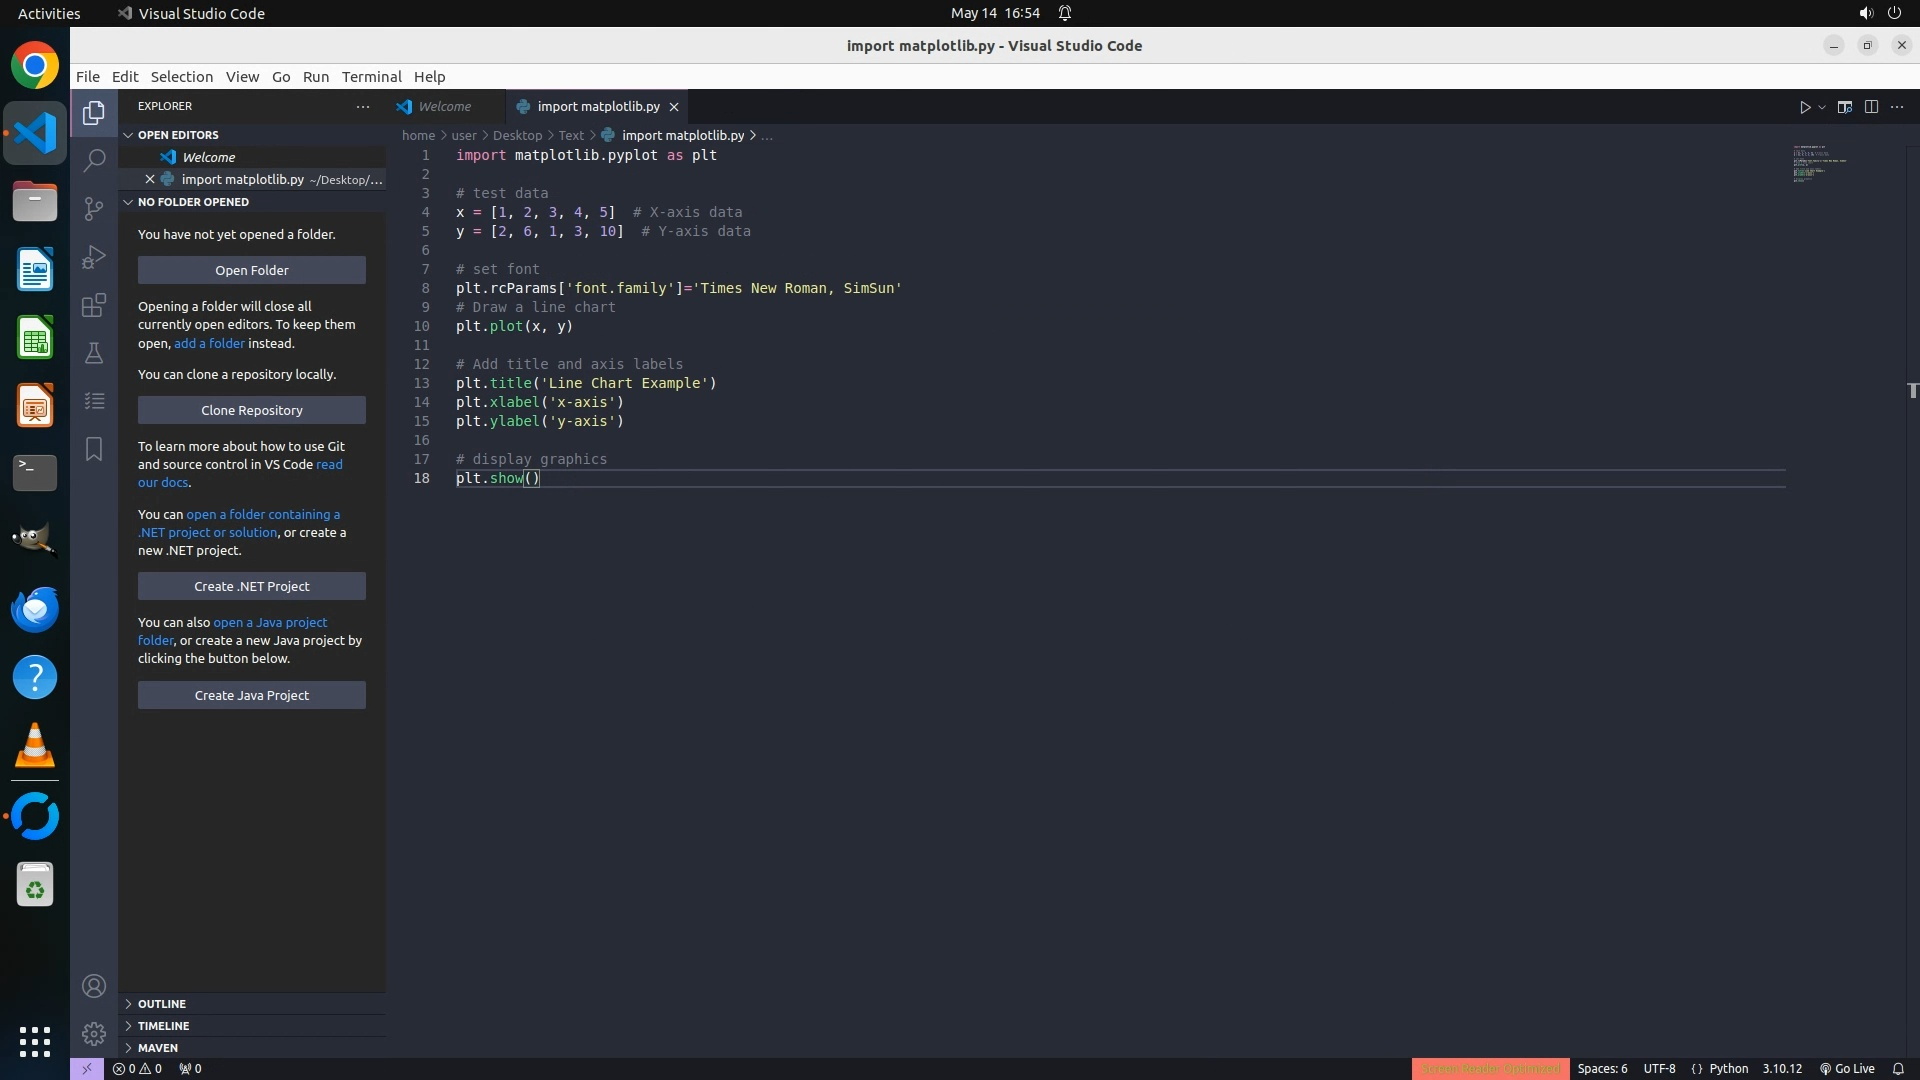Toggle Go Live server in status bar

pyautogui.click(x=1847, y=1068)
